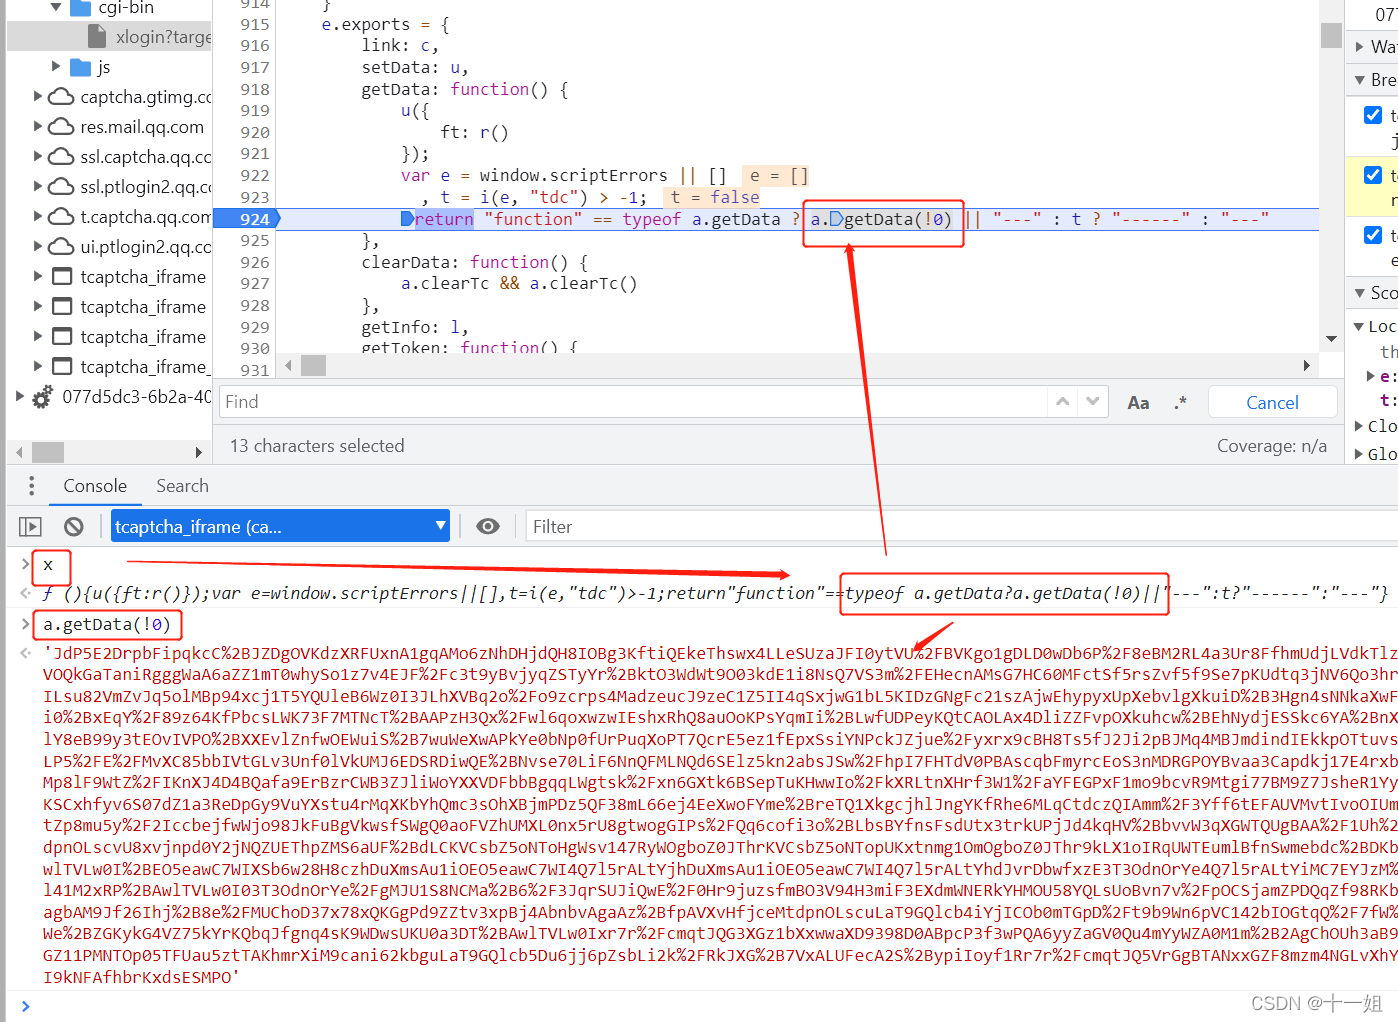Image resolution: width=1398 pixels, height=1022 pixels.
Task: Click the Find input field
Action: (634, 402)
